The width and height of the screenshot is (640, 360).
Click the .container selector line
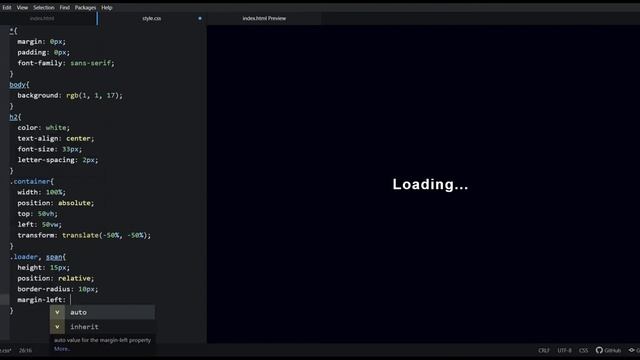pyautogui.click(x=32, y=181)
